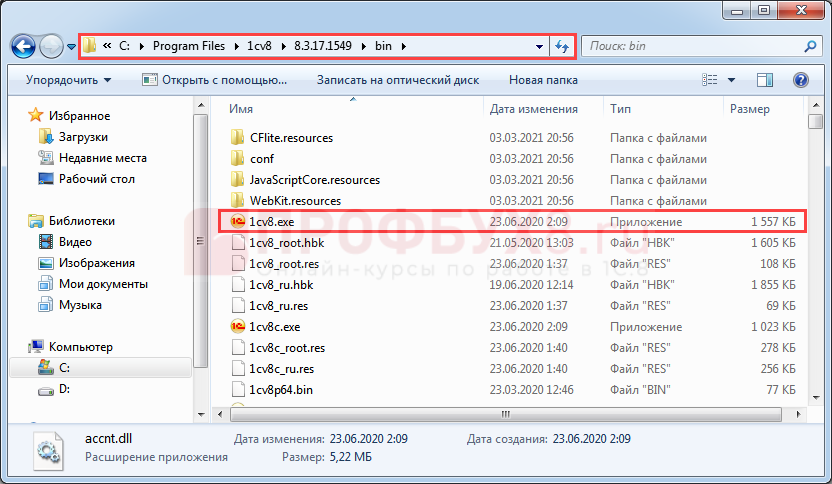Click Новая папка in the toolbar
832x484 pixels.
(543, 80)
